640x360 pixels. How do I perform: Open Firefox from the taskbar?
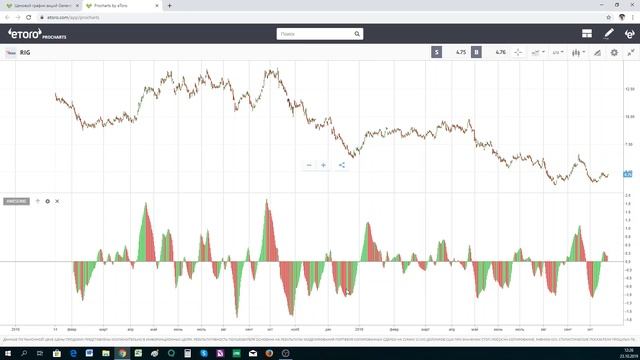pos(269,353)
